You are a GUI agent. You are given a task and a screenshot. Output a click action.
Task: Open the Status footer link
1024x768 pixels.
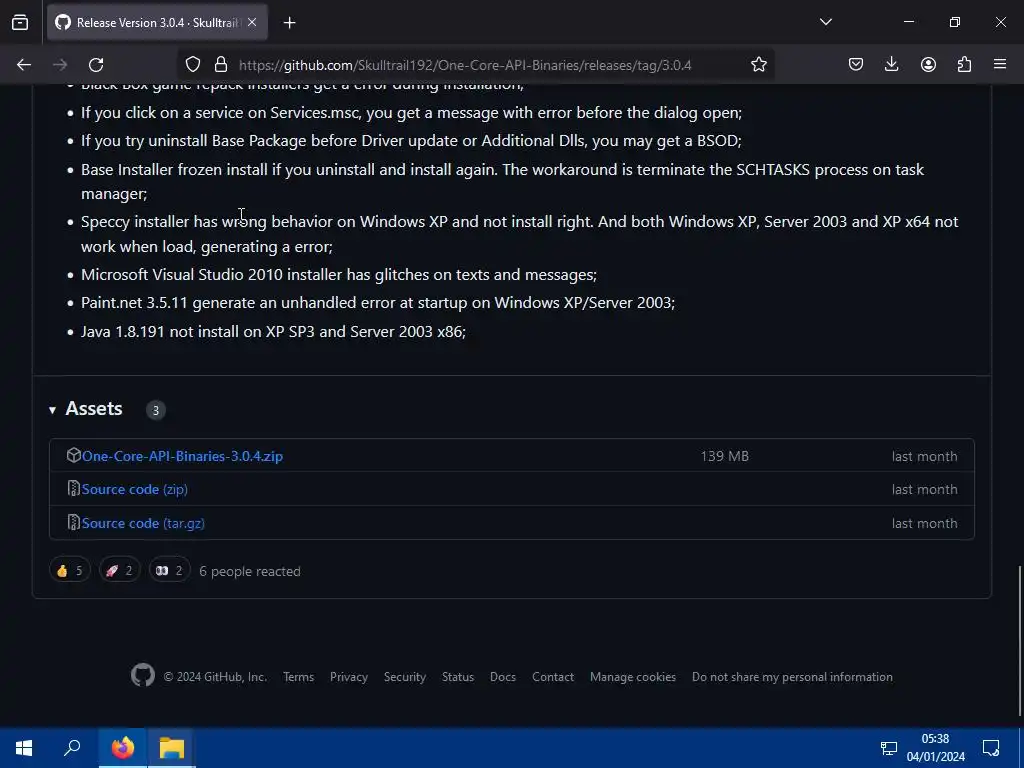pos(458,677)
